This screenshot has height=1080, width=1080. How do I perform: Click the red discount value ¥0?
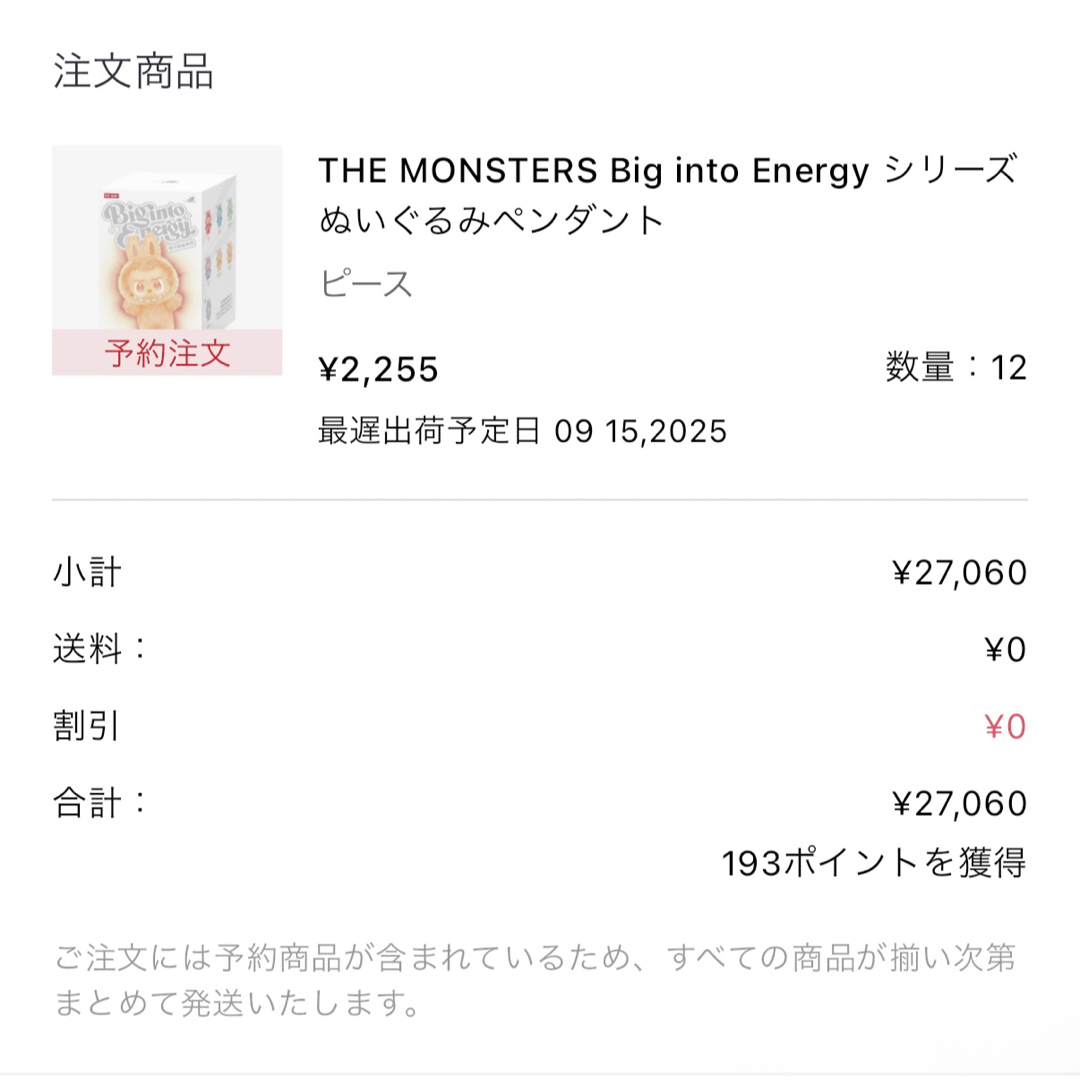1006,727
